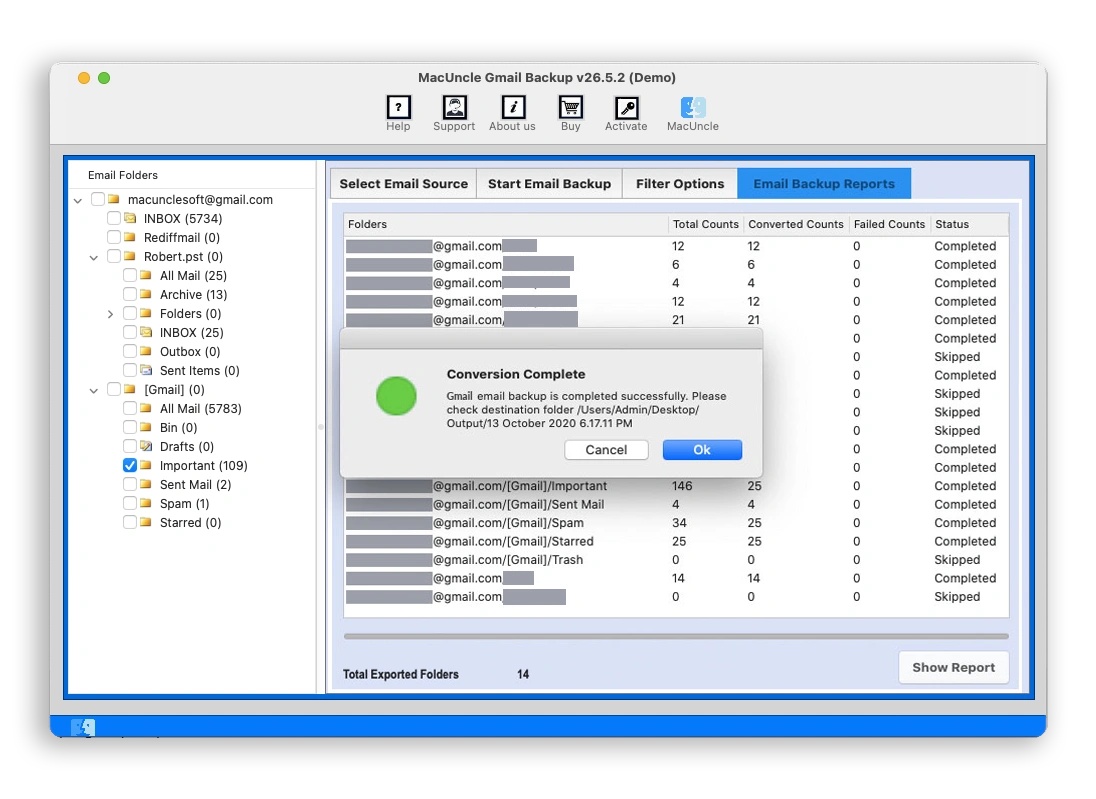Click Ok in Conversion Complete dialog
The height and width of the screenshot is (799, 1096).
702,449
